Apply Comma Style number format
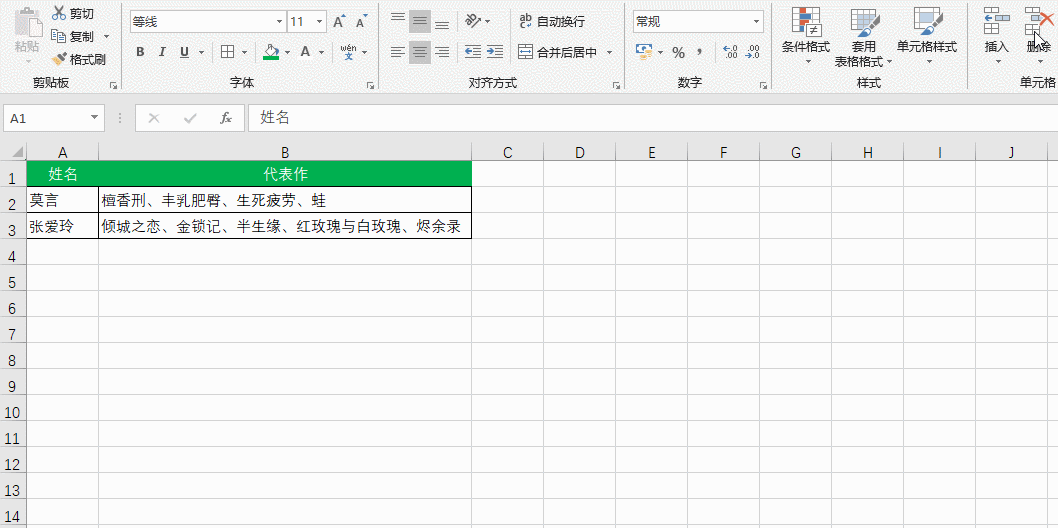Image resolution: width=1058 pixels, height=528 pixels. coord(700,52)
